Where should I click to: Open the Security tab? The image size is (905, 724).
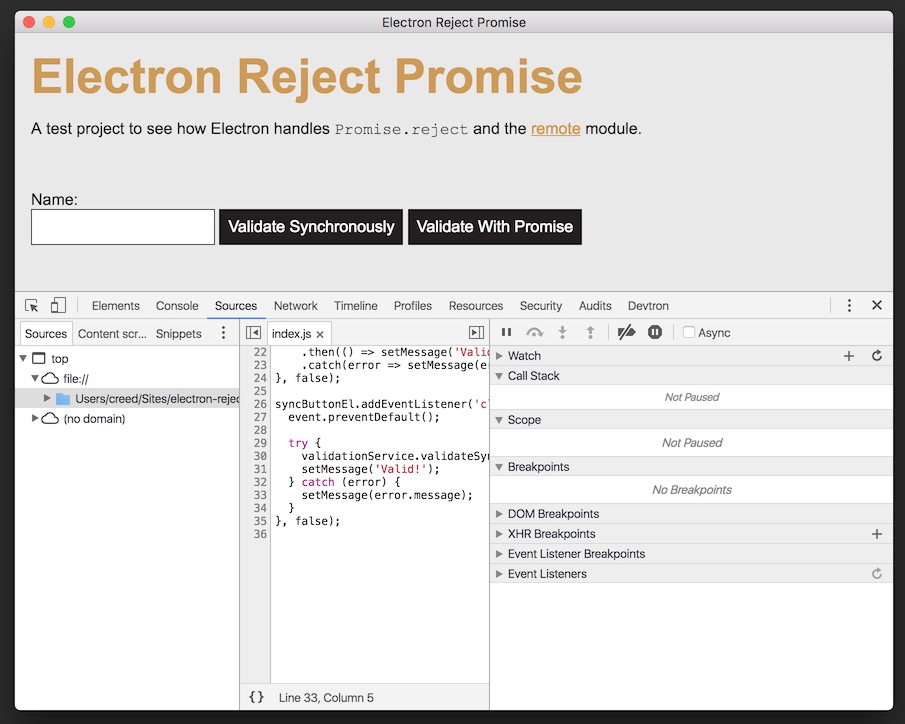(541, 306)
